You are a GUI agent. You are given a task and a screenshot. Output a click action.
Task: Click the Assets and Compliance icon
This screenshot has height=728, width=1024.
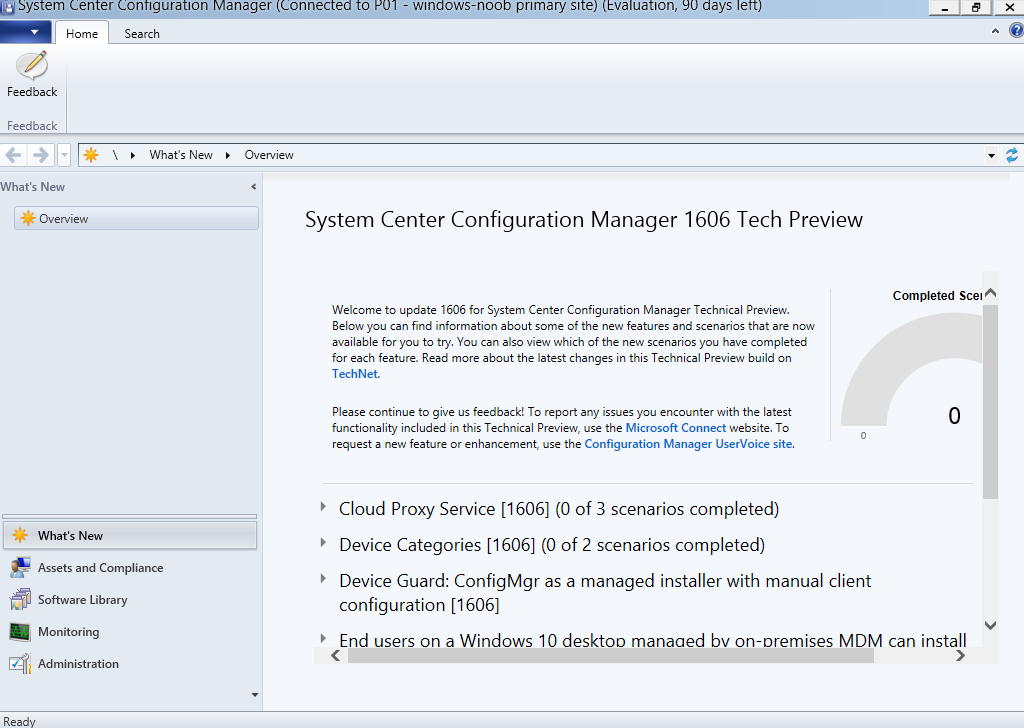(x=20, y=567)
